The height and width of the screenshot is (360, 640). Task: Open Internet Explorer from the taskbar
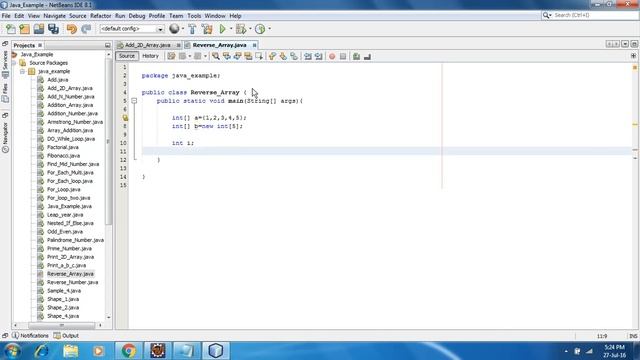[42, 351]
